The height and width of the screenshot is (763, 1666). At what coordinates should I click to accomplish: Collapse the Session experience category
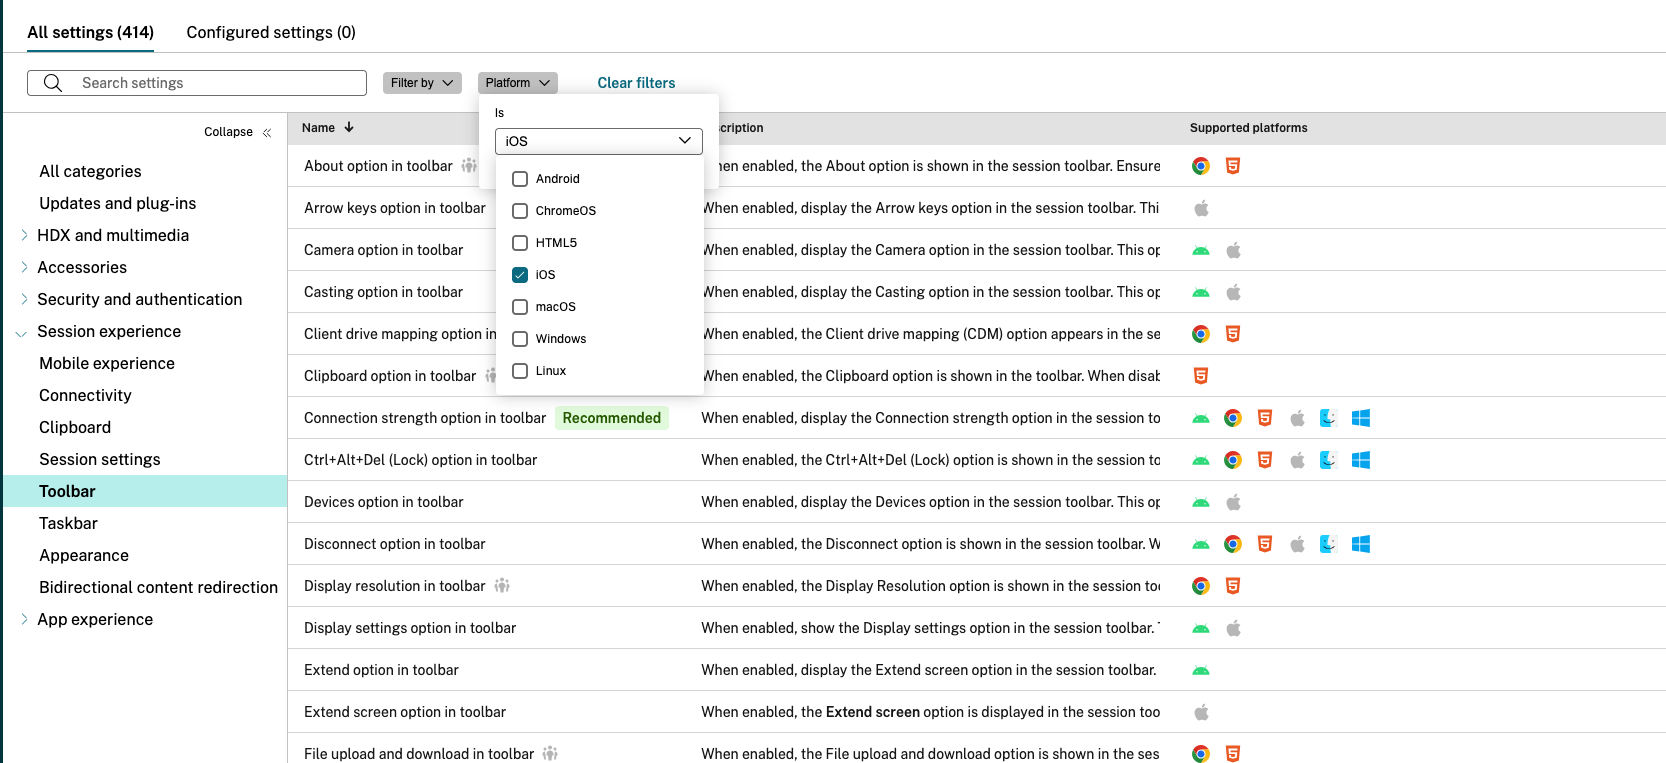(21, 333)
